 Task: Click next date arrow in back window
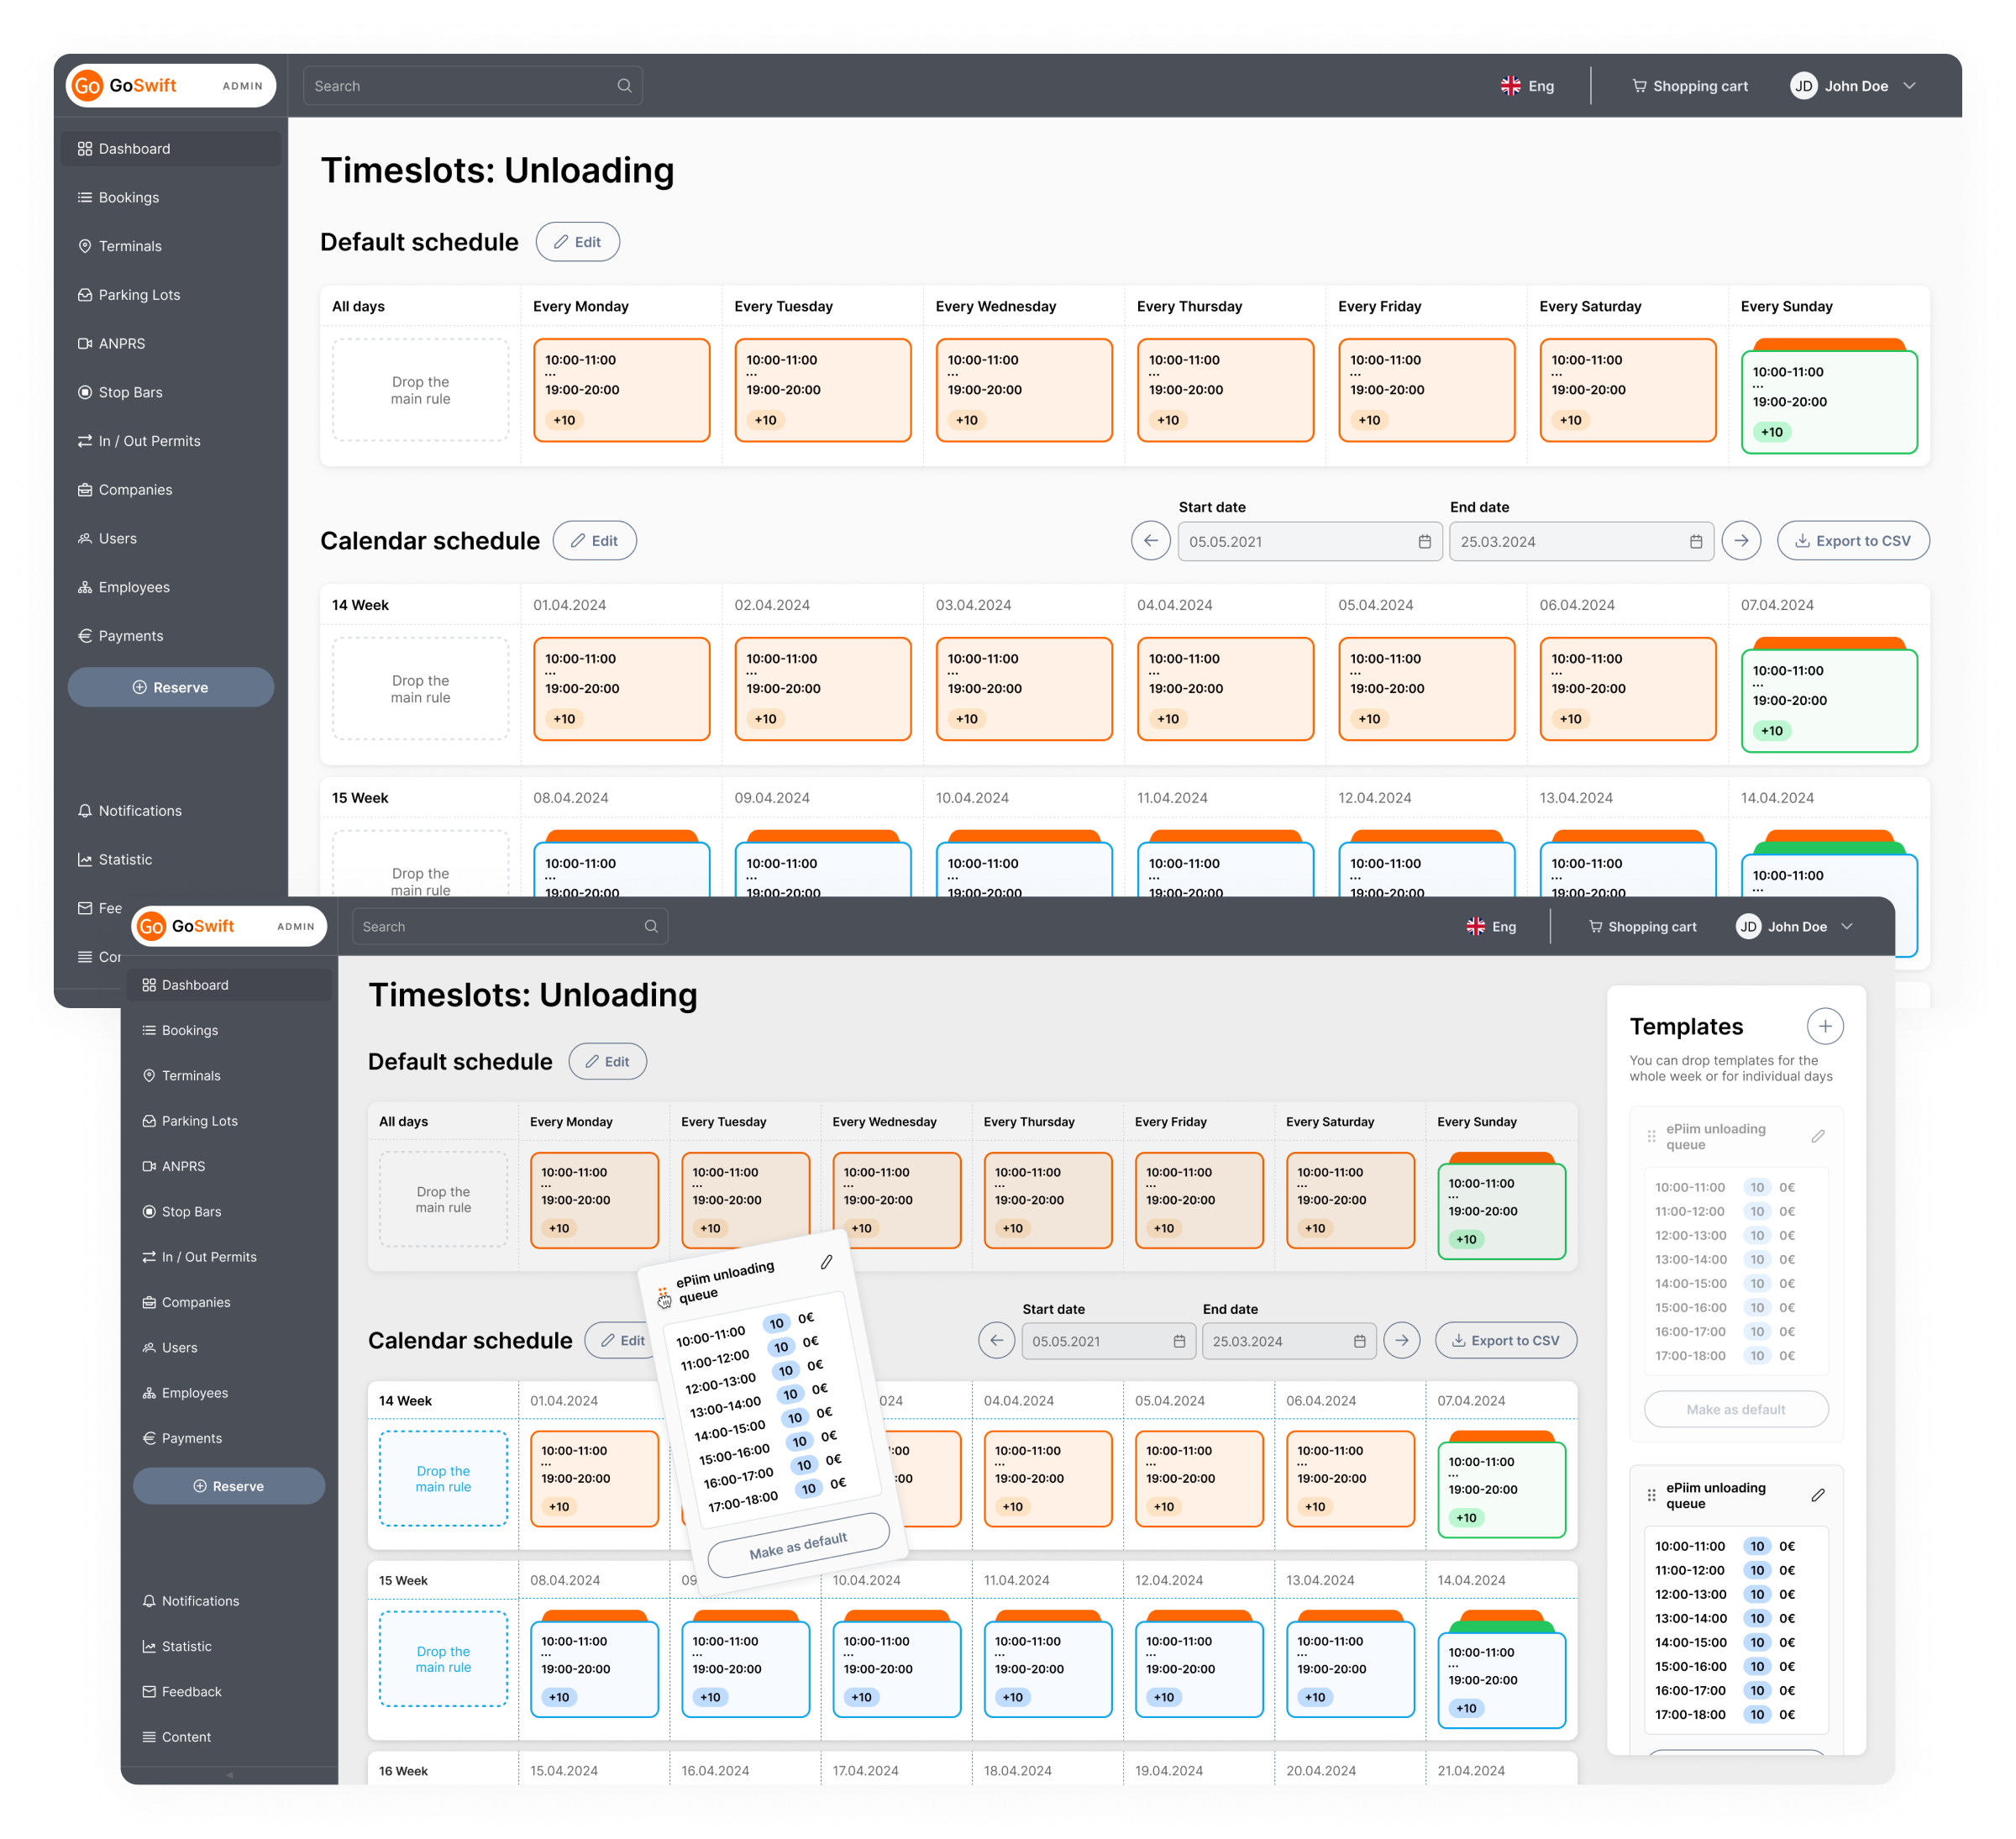[x=1741, y=541]
